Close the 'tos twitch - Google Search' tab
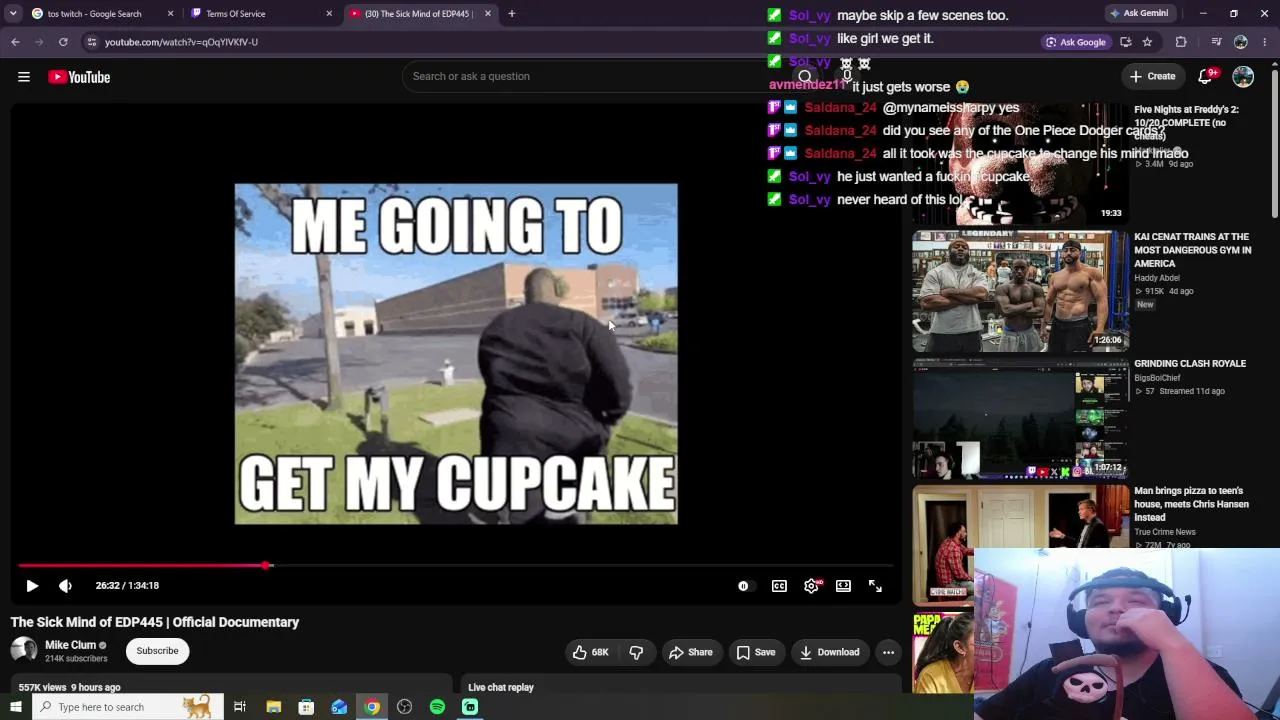The height and width of the screenshot is (720, 1280). (x=170, y=14)
